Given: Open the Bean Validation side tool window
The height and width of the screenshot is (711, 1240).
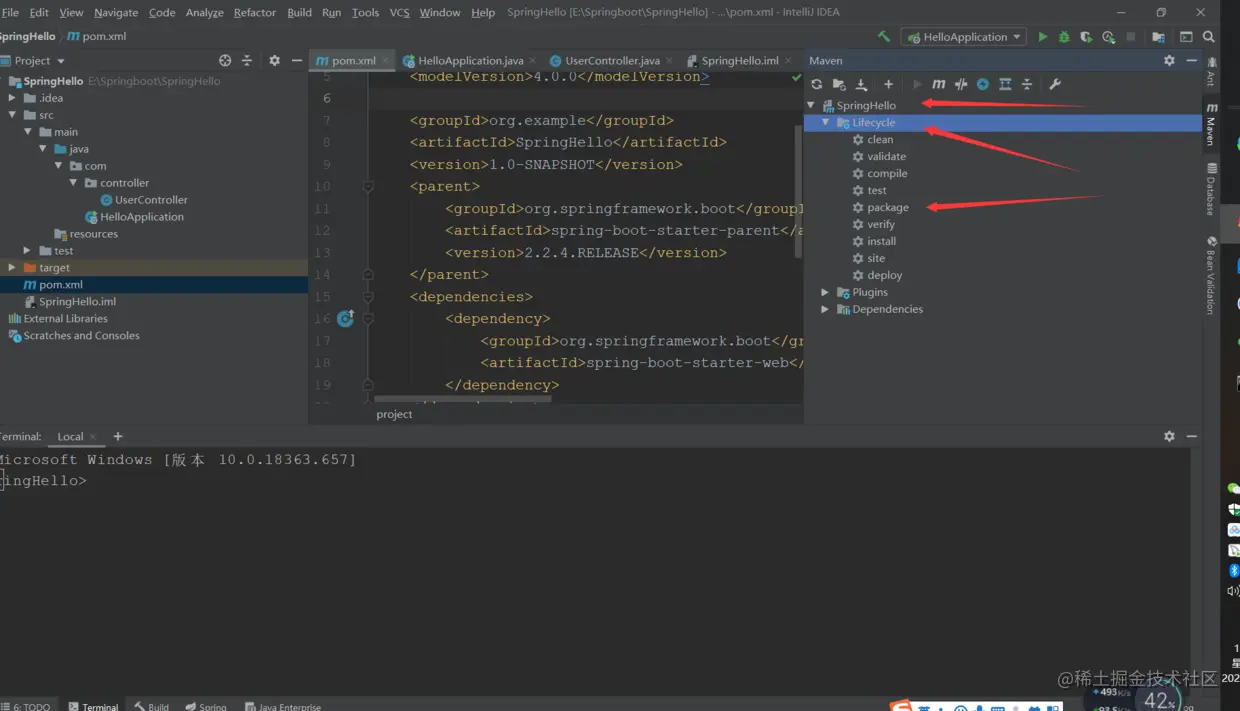Looking at the screenshot, I should [x=1212, y=275].
